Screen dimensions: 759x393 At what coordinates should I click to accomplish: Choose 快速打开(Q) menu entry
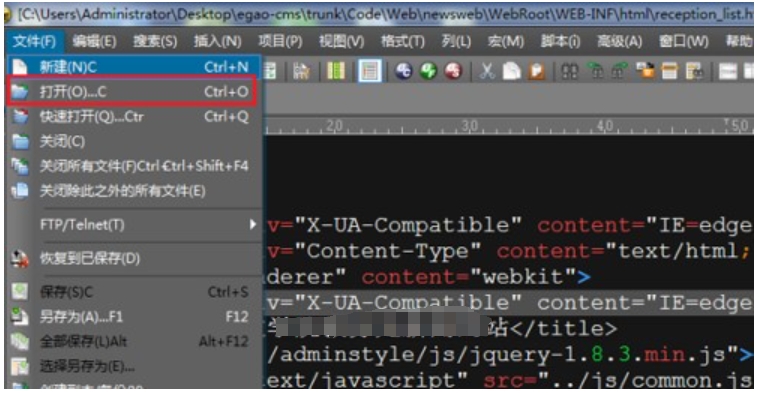pyautogui.click(x=135, y=117)
